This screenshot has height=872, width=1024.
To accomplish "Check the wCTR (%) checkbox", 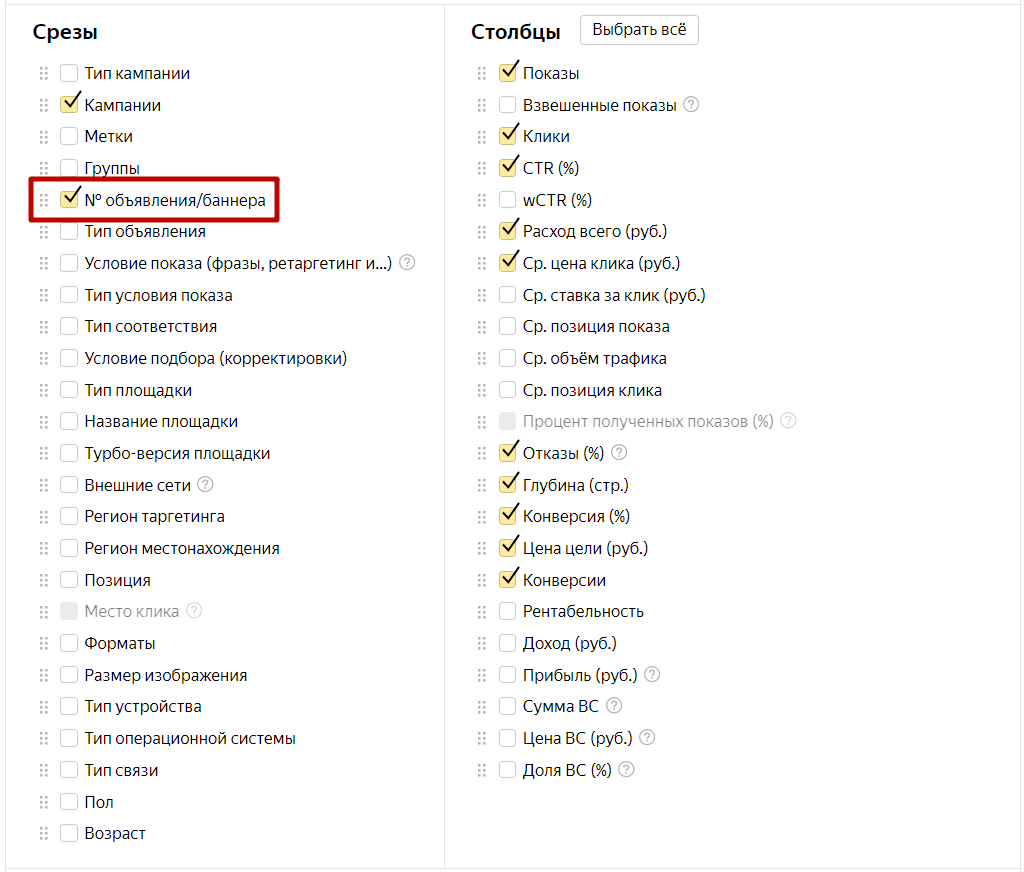I will [x=507, y=200].
